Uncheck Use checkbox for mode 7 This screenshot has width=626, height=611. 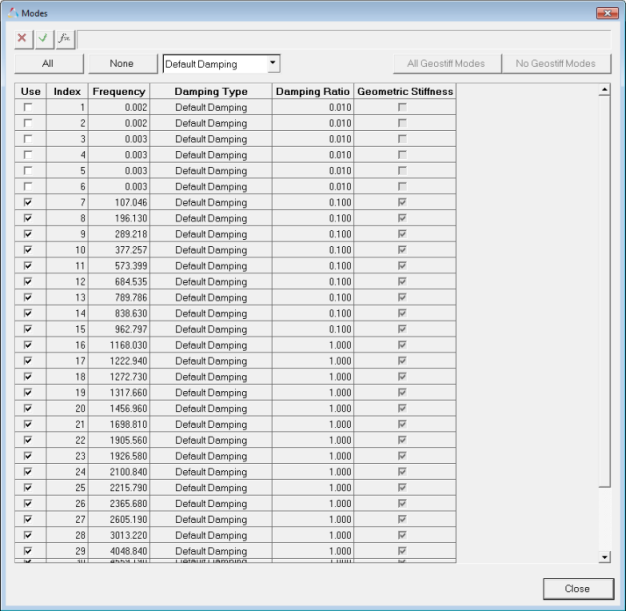point(28,202)
